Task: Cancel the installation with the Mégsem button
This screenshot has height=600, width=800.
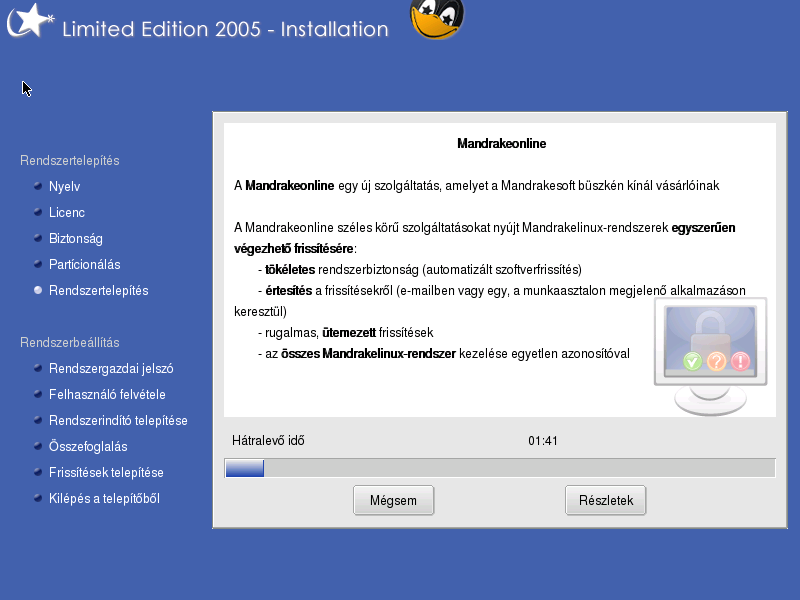Action: [x=393, y=501]
